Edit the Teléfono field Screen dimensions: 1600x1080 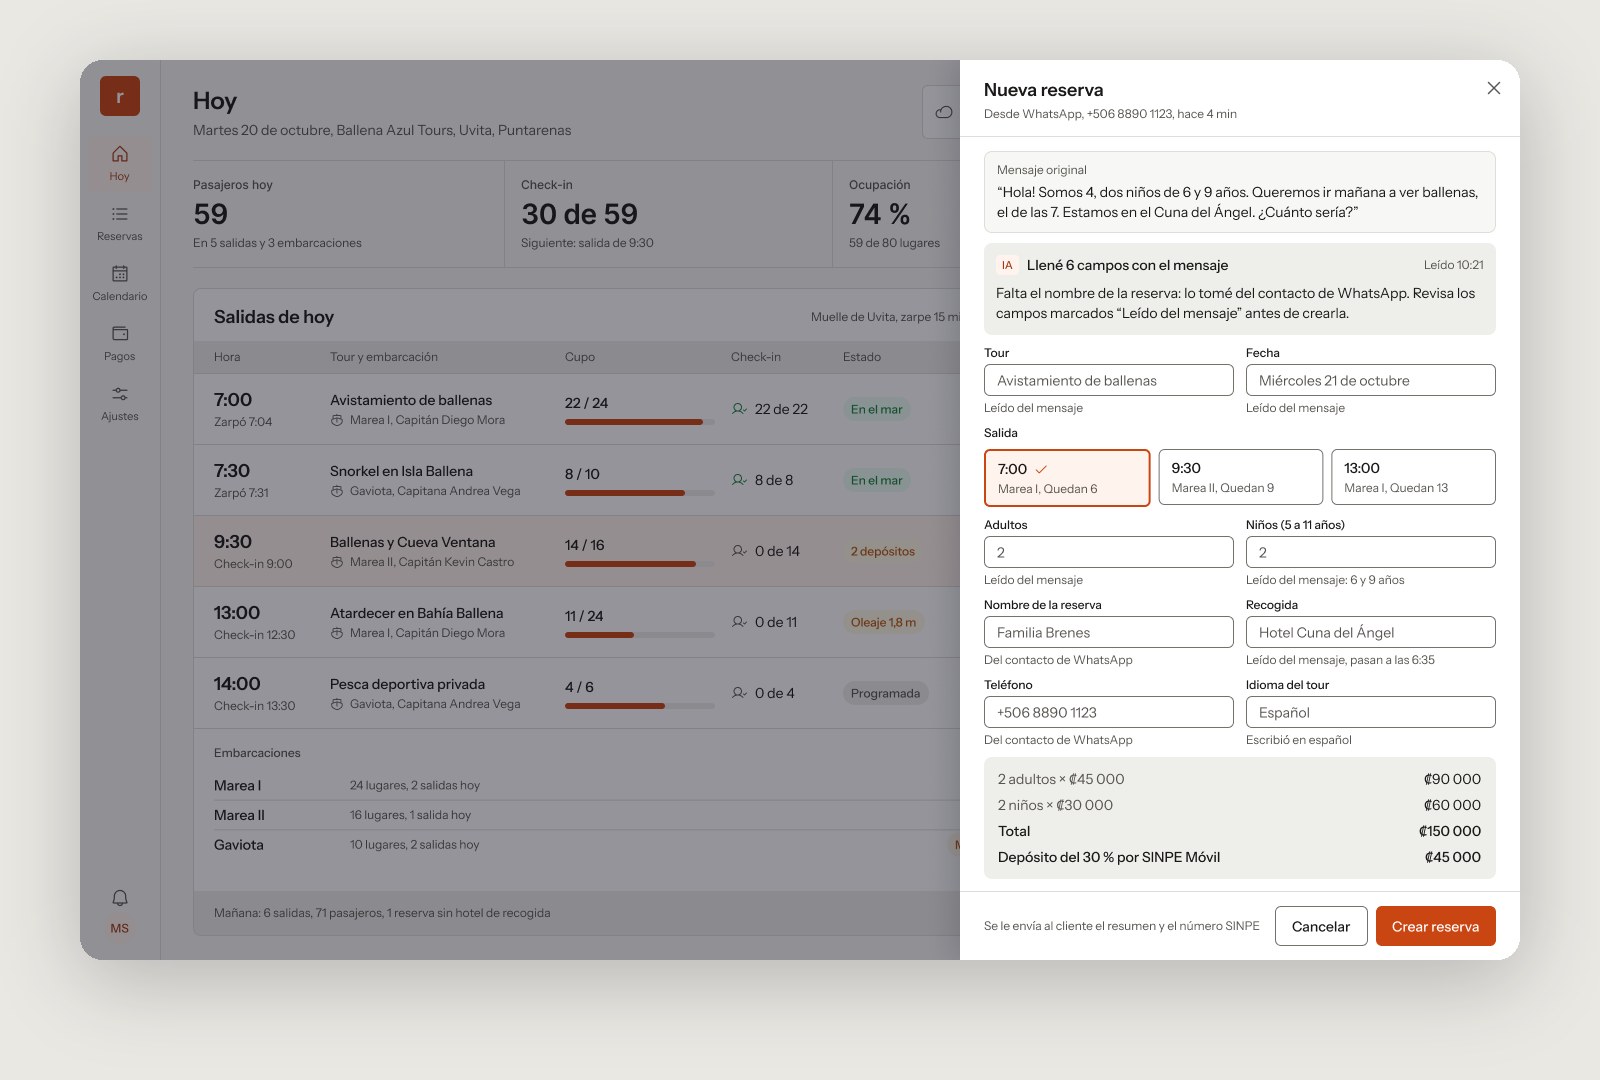pos(1108,712)
